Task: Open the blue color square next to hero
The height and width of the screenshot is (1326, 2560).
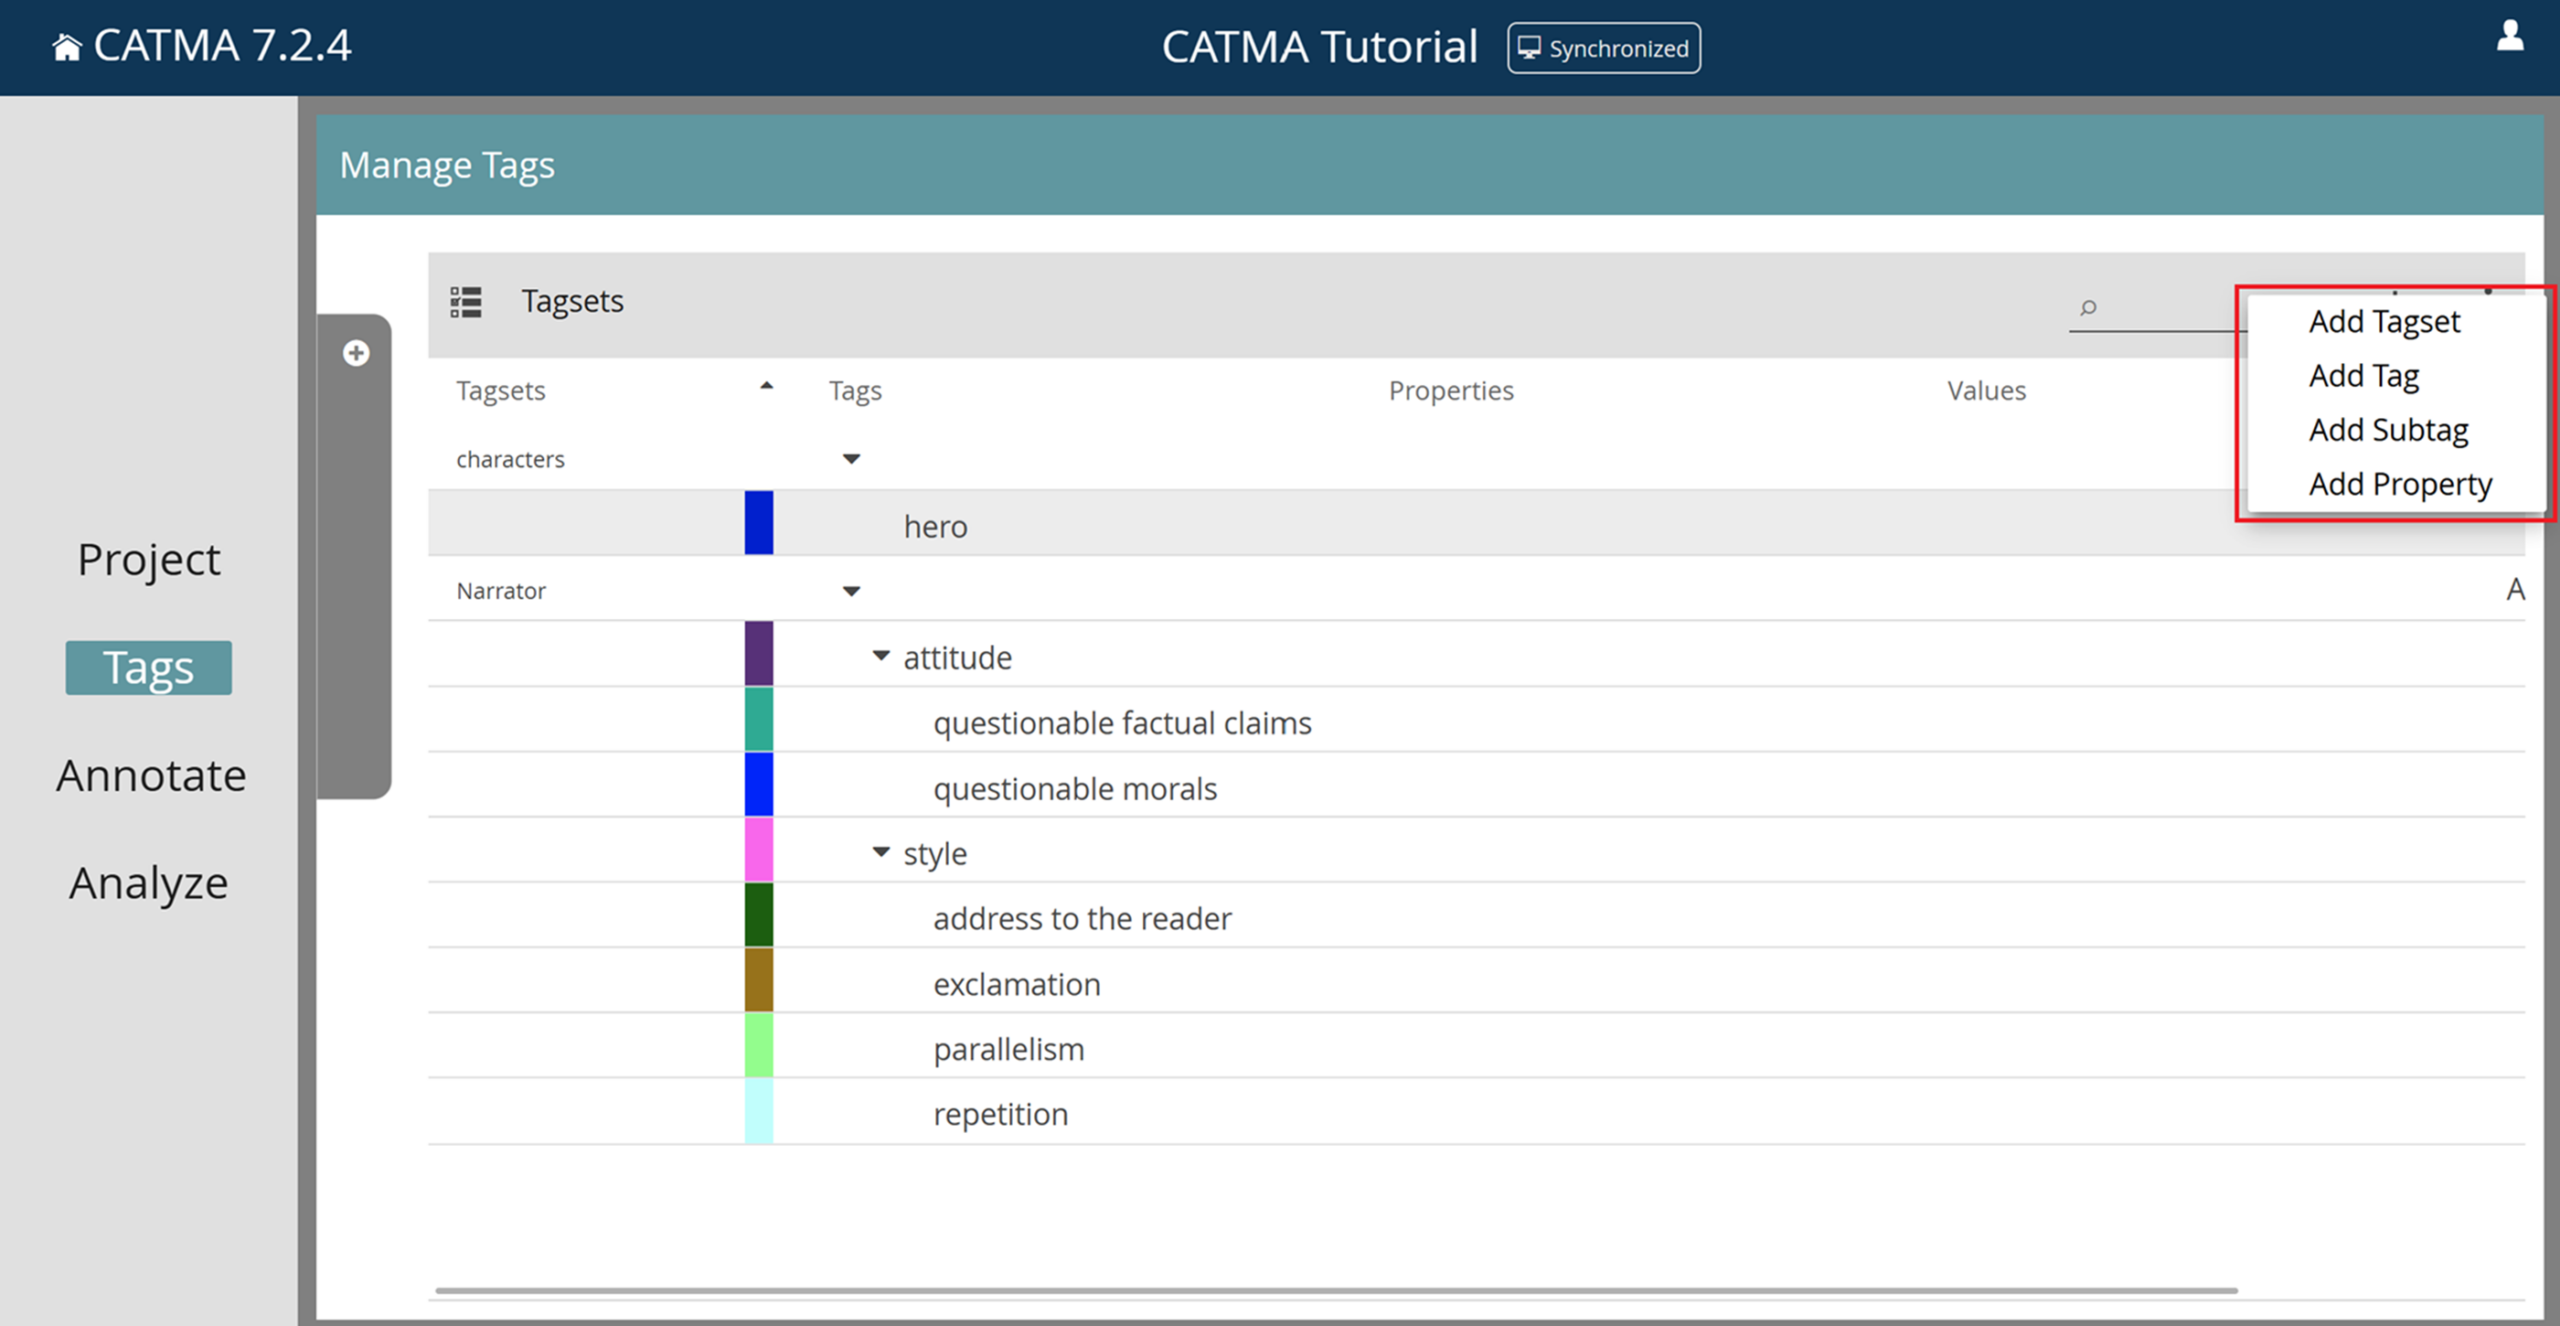Action: pyautogui.click(x=758, y=522)
